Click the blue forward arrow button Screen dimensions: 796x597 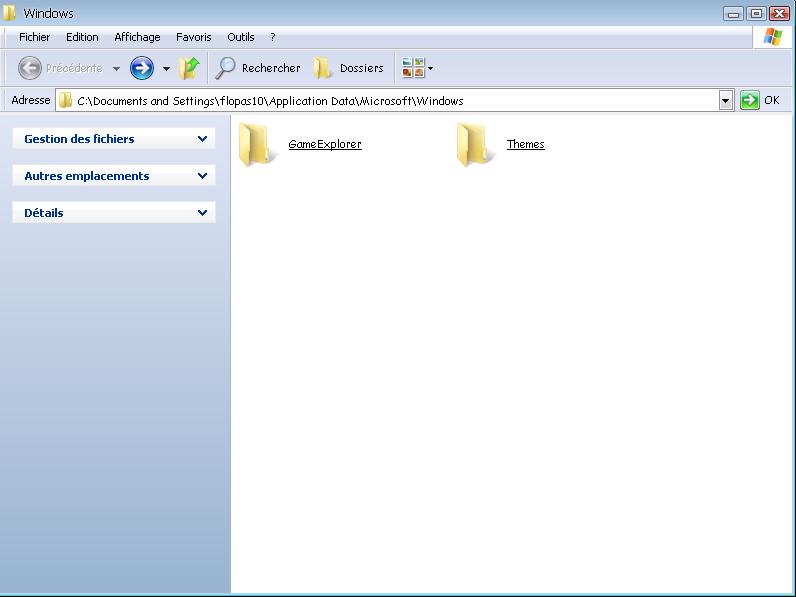[142, 68]
